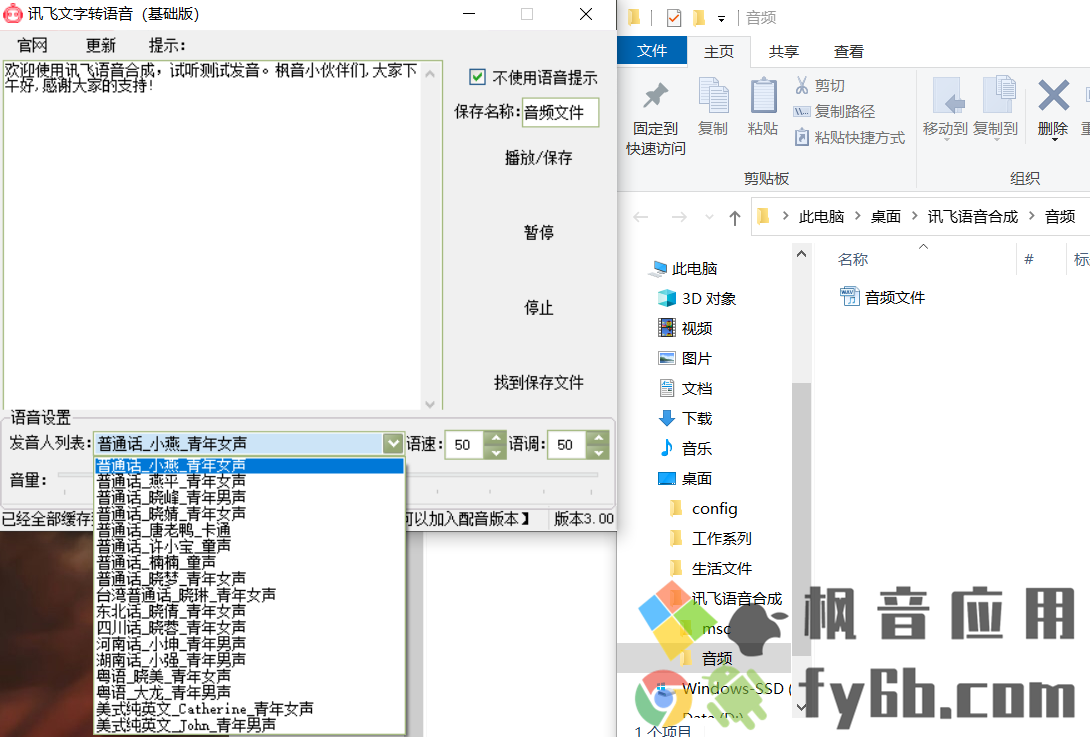Click the Back arrow in Explorer

(640, 218)
